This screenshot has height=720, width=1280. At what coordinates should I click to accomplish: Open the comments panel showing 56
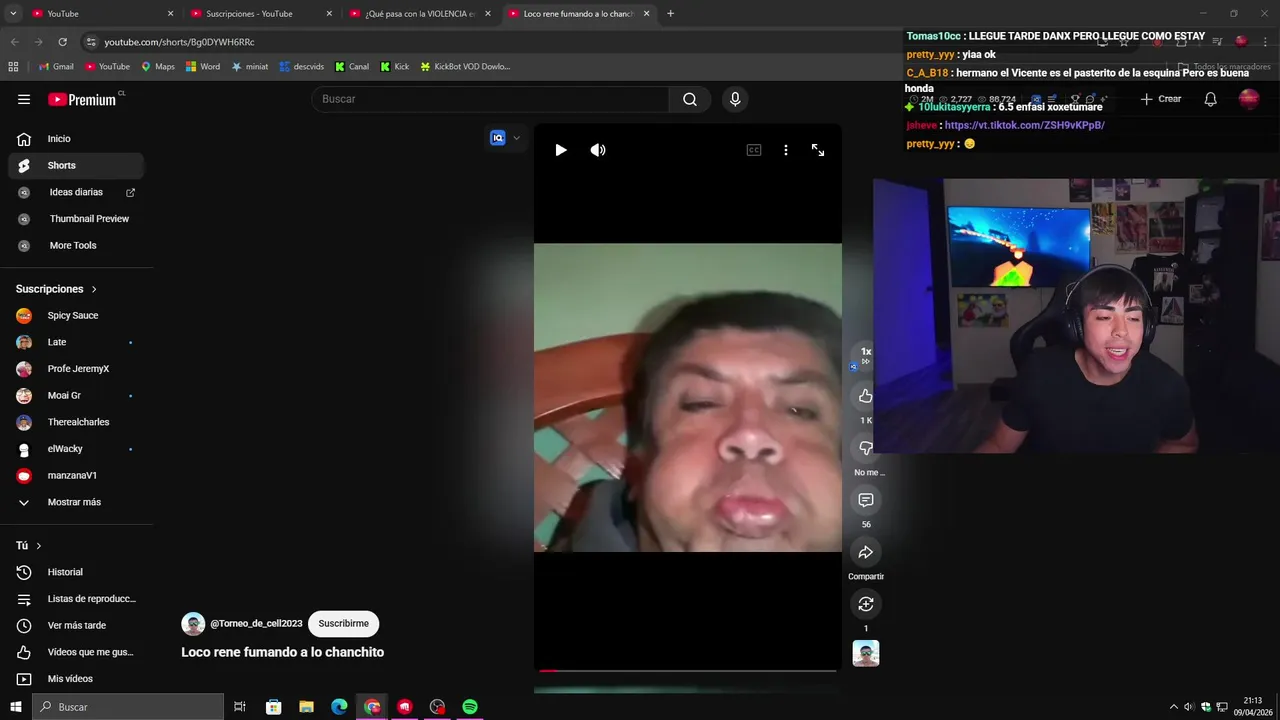866,500
